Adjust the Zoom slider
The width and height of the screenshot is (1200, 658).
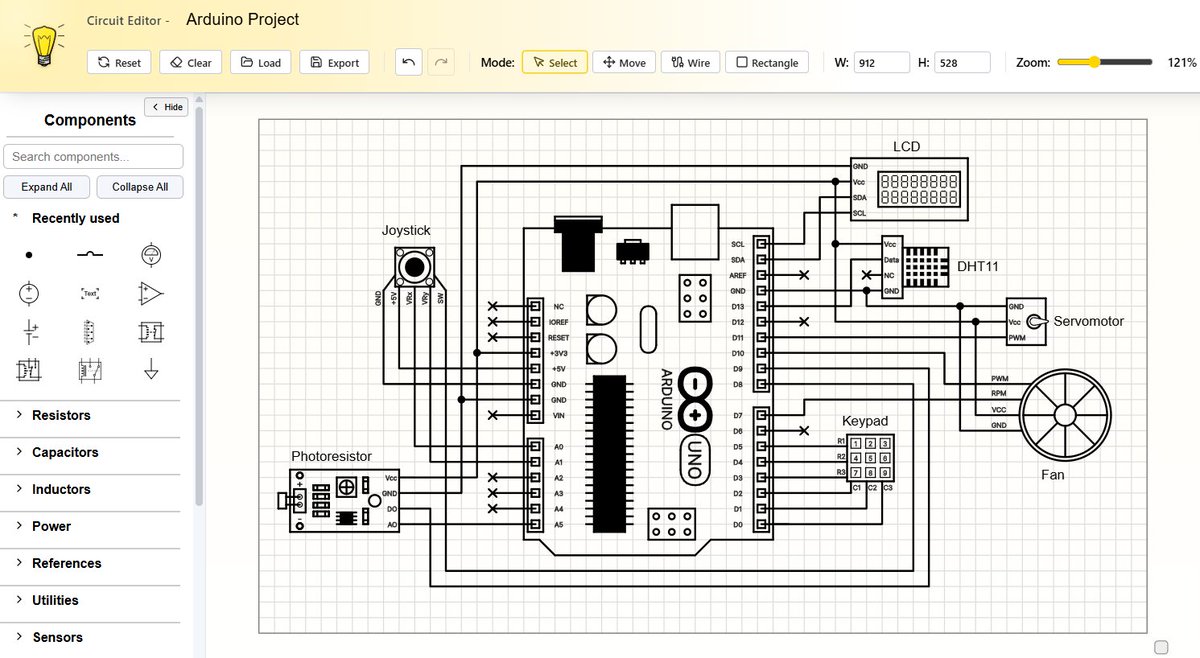point(1104,62)
